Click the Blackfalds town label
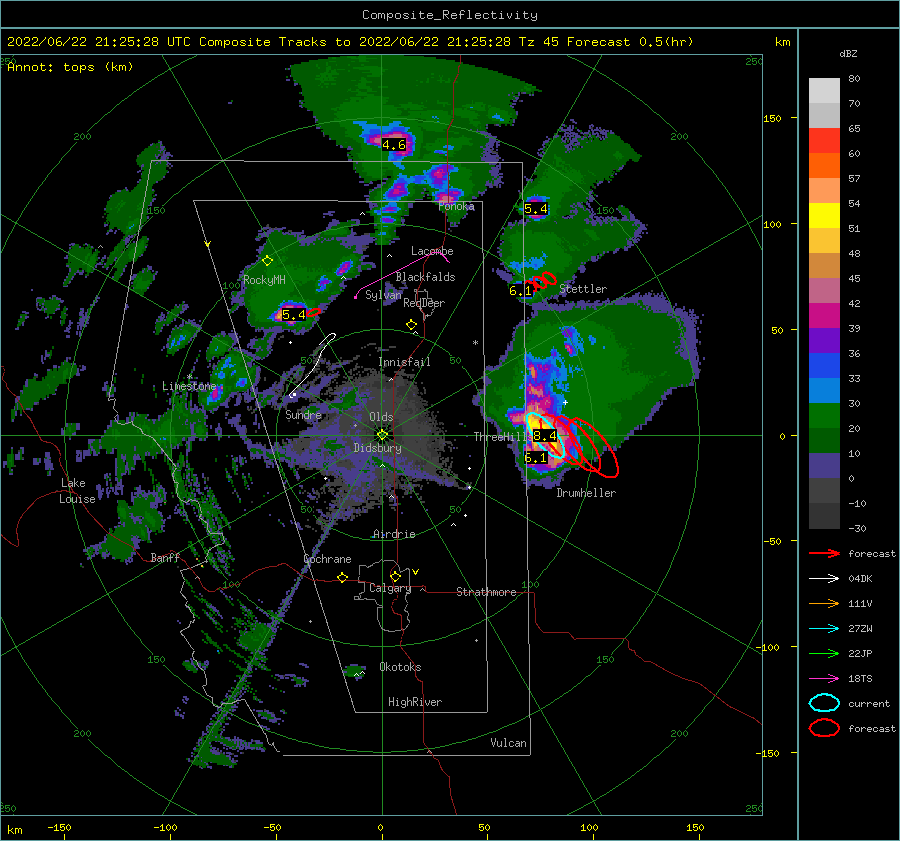Viewport: 900px width, 841px height. [x=425, y=277]
